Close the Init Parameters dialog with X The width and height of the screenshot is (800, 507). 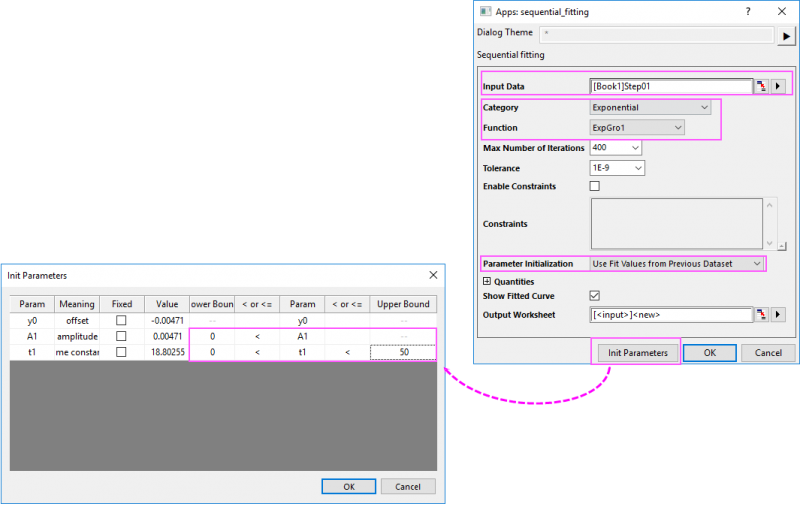pyautogui.click(x=432, y=274)
